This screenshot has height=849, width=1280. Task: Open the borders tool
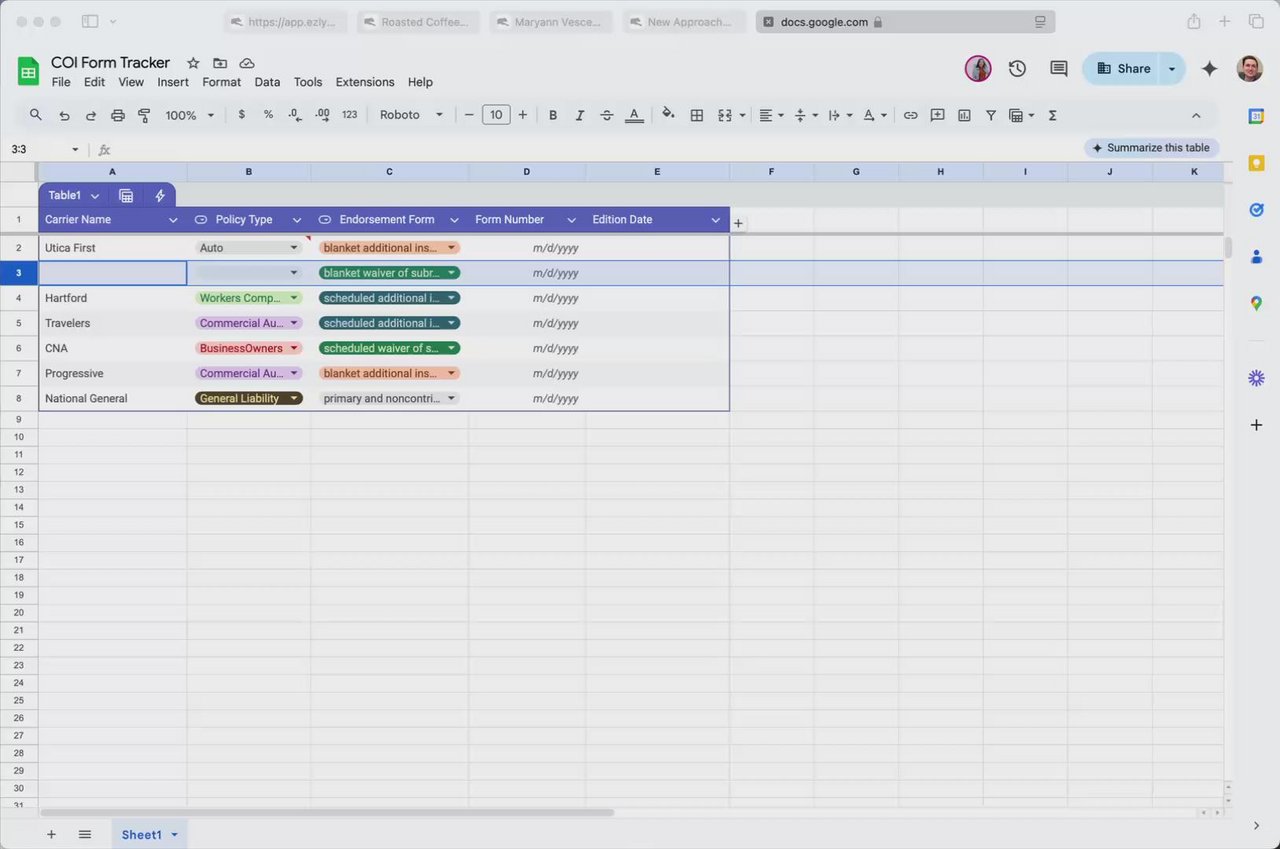pyautogui.click(x=697, y=115)
